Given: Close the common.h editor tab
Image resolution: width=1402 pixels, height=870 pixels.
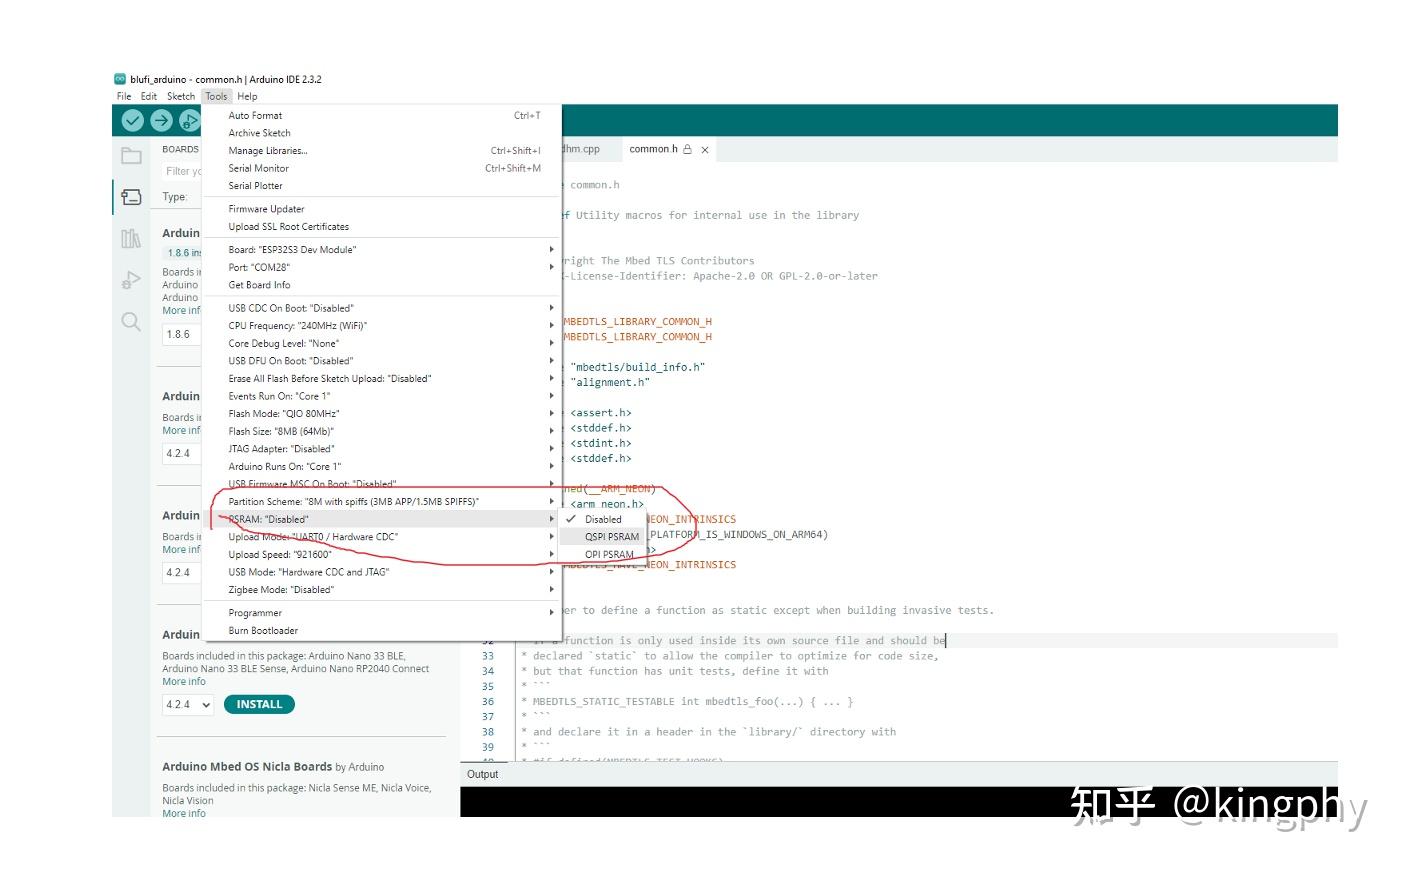Looking at the screenshot, I should click(705, 150).
